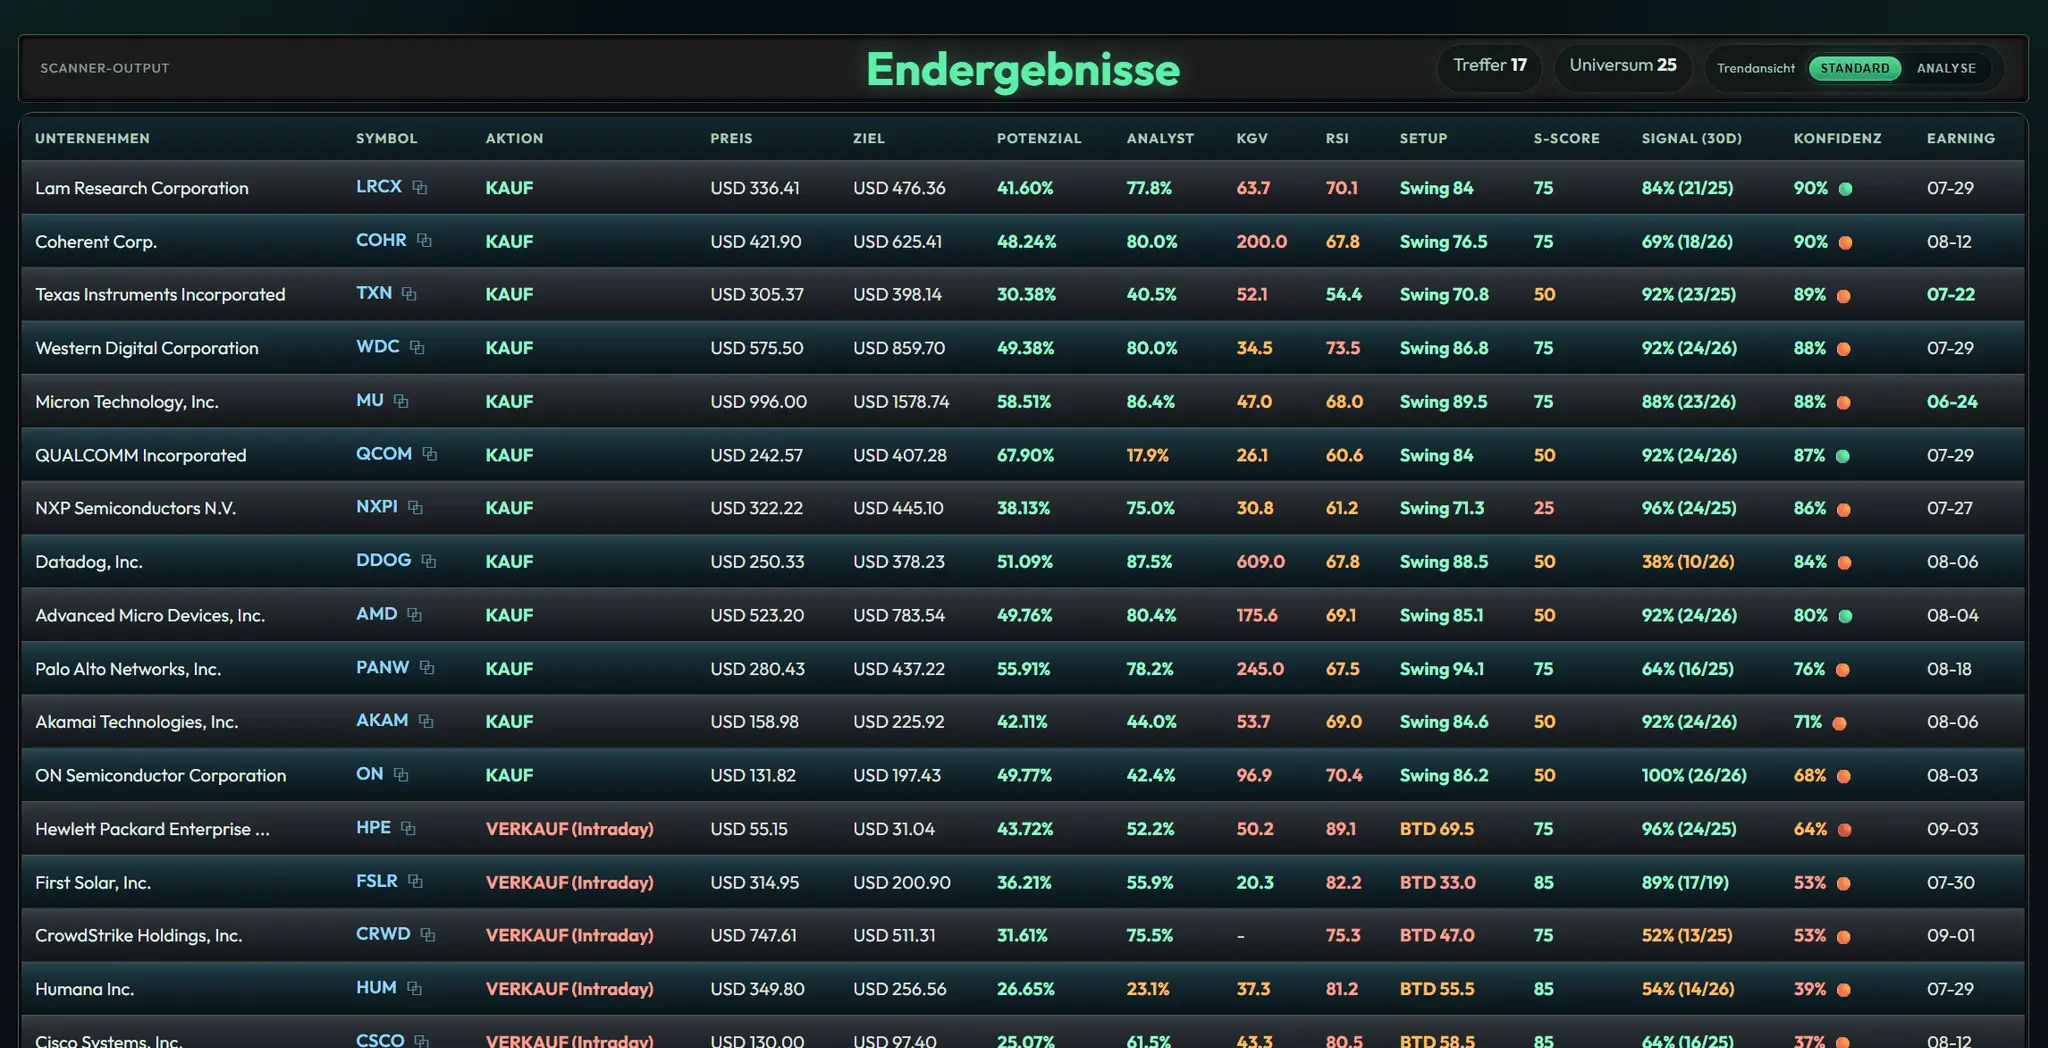This screenshot has height=1048, width=2048.
Task: Sort by UNTERNEHMEN column header
Action: click(x=92, y=138)
